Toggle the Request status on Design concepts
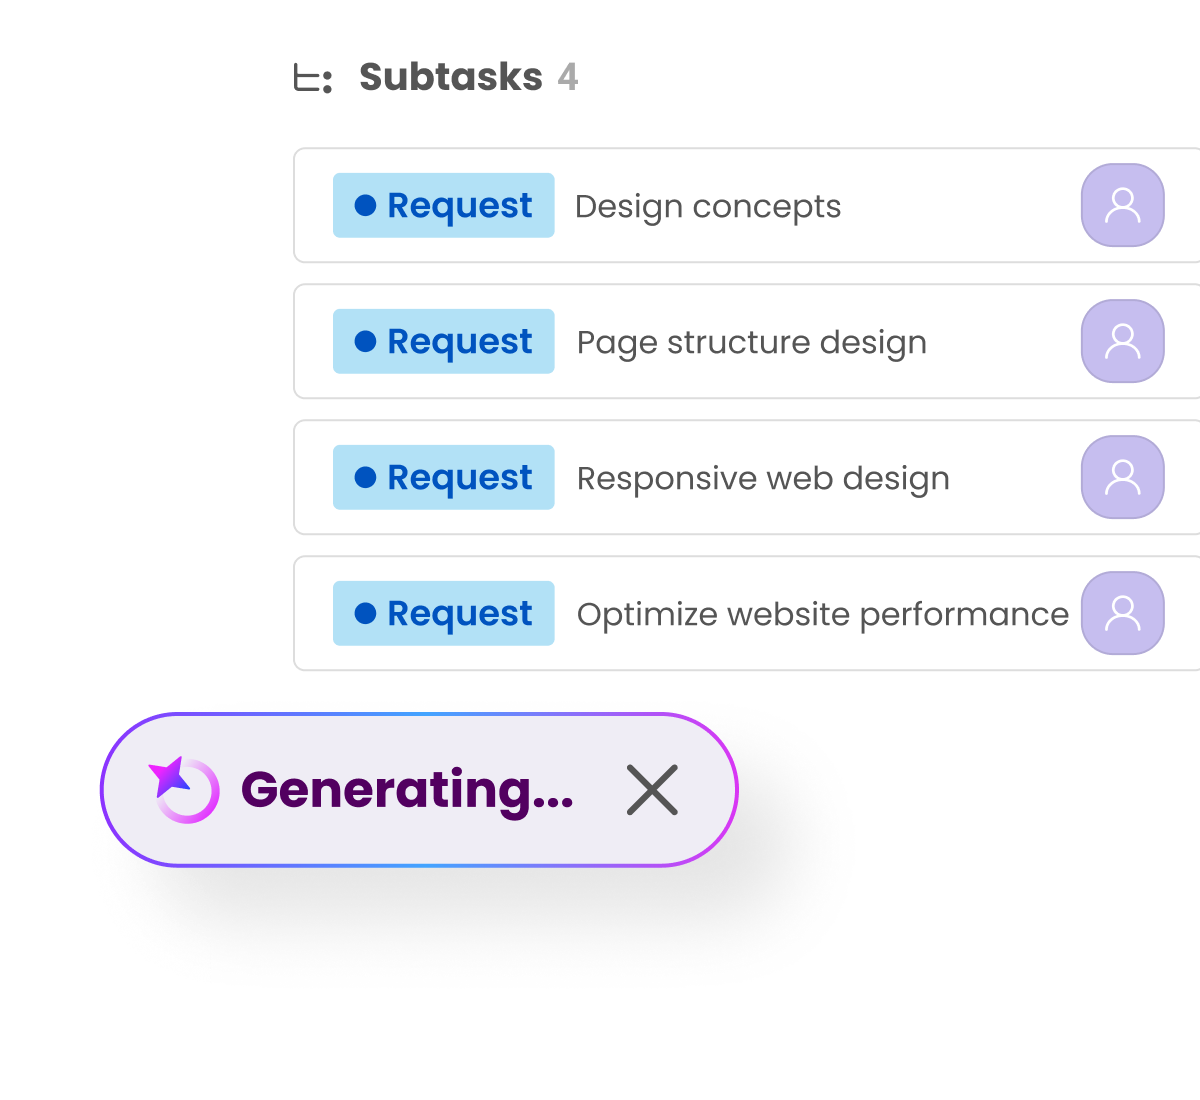Screen dimensions: 1200x1100 click(443, 205)
